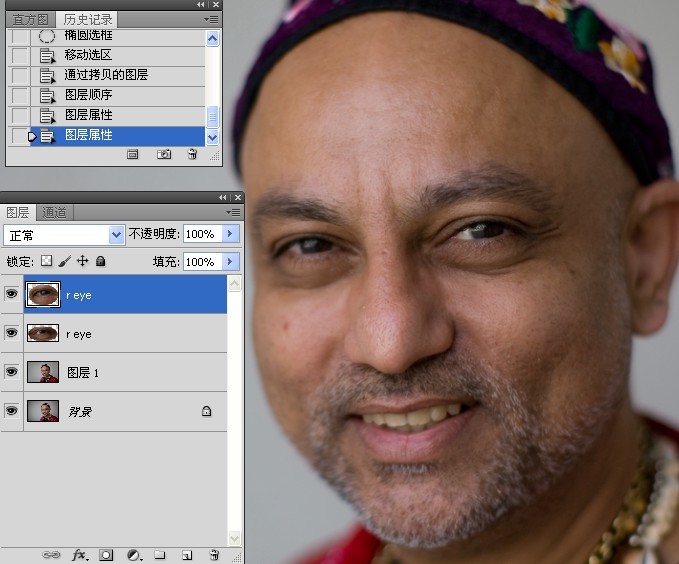Close the History panel group
Viewport: 679px width, 564px height.
pyautogui.click(x=216, y=5)
